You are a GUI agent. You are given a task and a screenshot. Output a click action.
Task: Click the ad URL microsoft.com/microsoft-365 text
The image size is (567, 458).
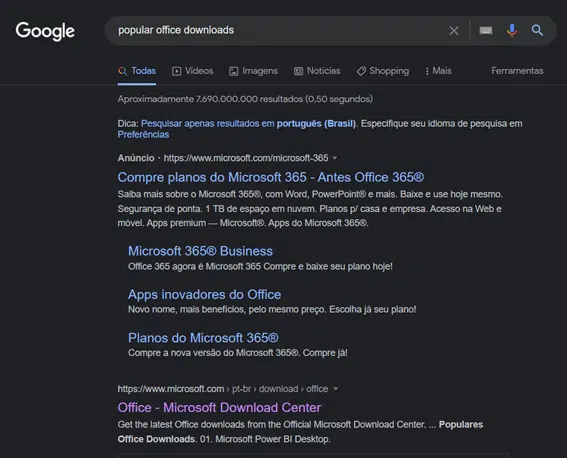point(246,158)
